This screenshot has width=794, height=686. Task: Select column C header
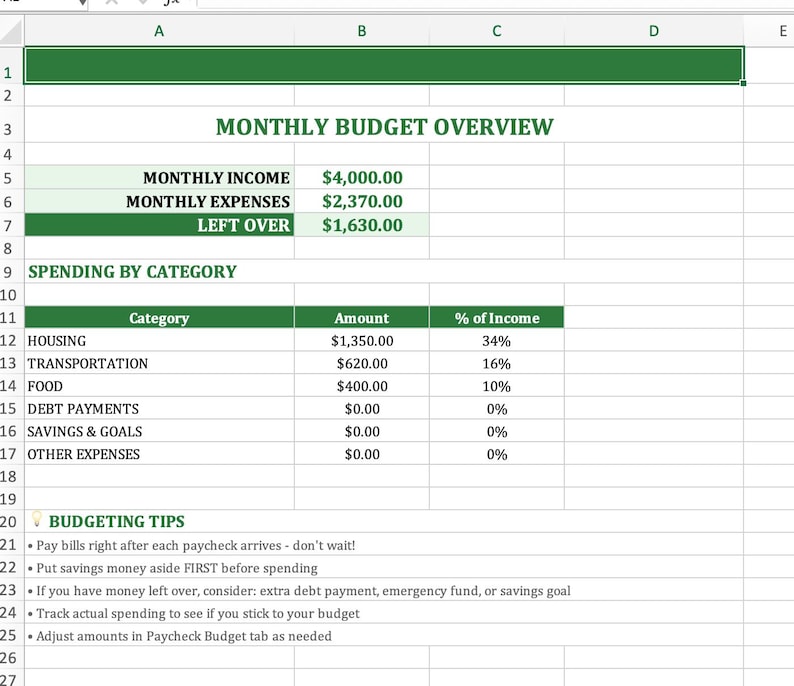pos(497,31)
